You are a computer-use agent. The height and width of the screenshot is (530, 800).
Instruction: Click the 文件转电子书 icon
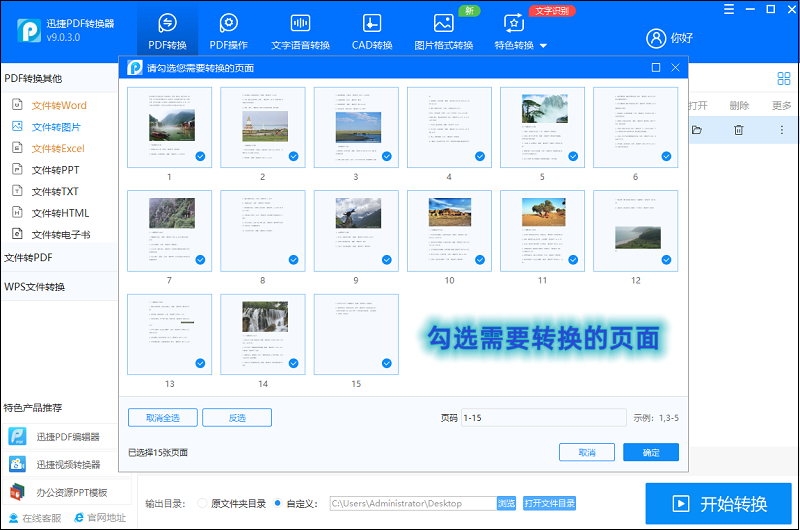point(17,233)
